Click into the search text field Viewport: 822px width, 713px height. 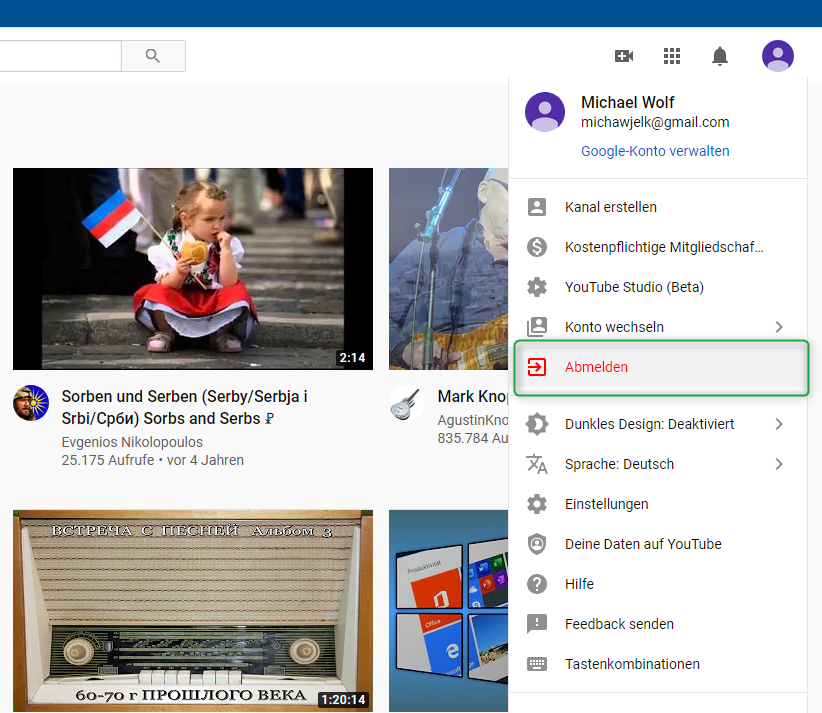point(60,56)
